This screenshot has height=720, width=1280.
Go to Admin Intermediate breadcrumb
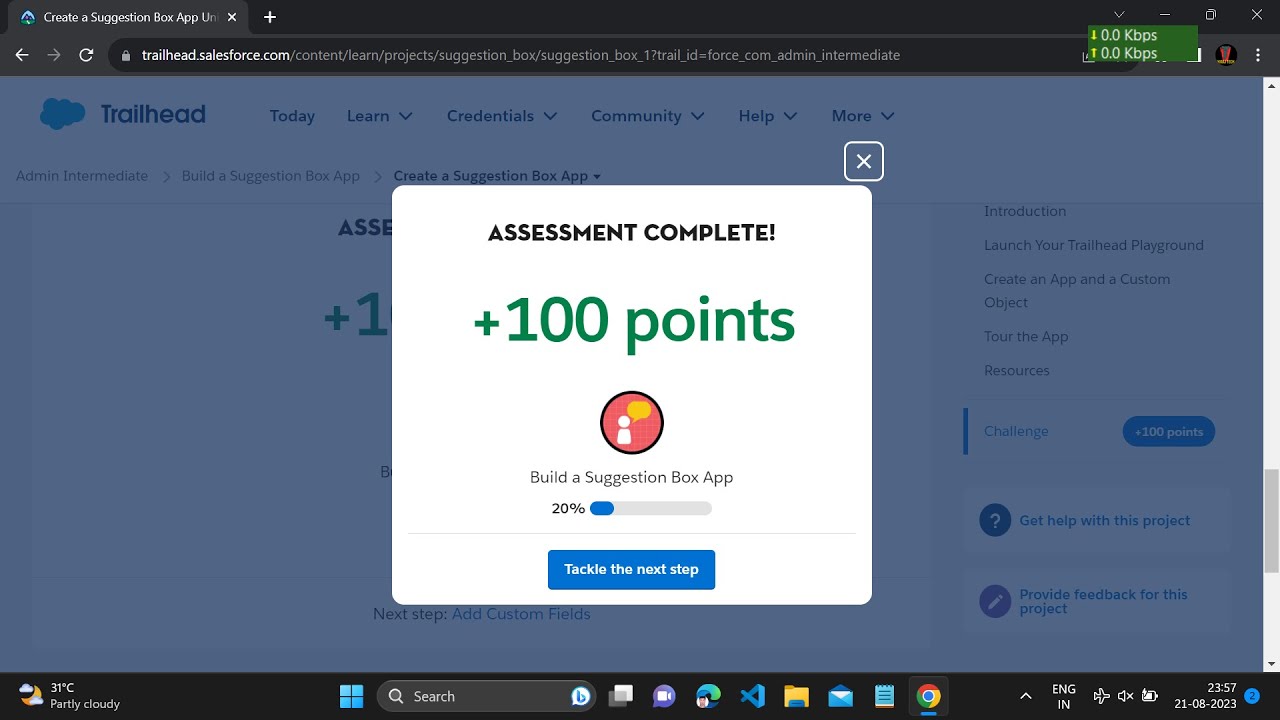click(82, 176)
